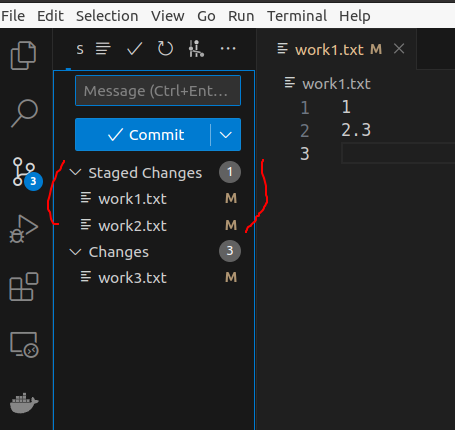Click work1.txt in the editor breadcrumb
Viewport: 455px width, 430px height.
[336, 83]
